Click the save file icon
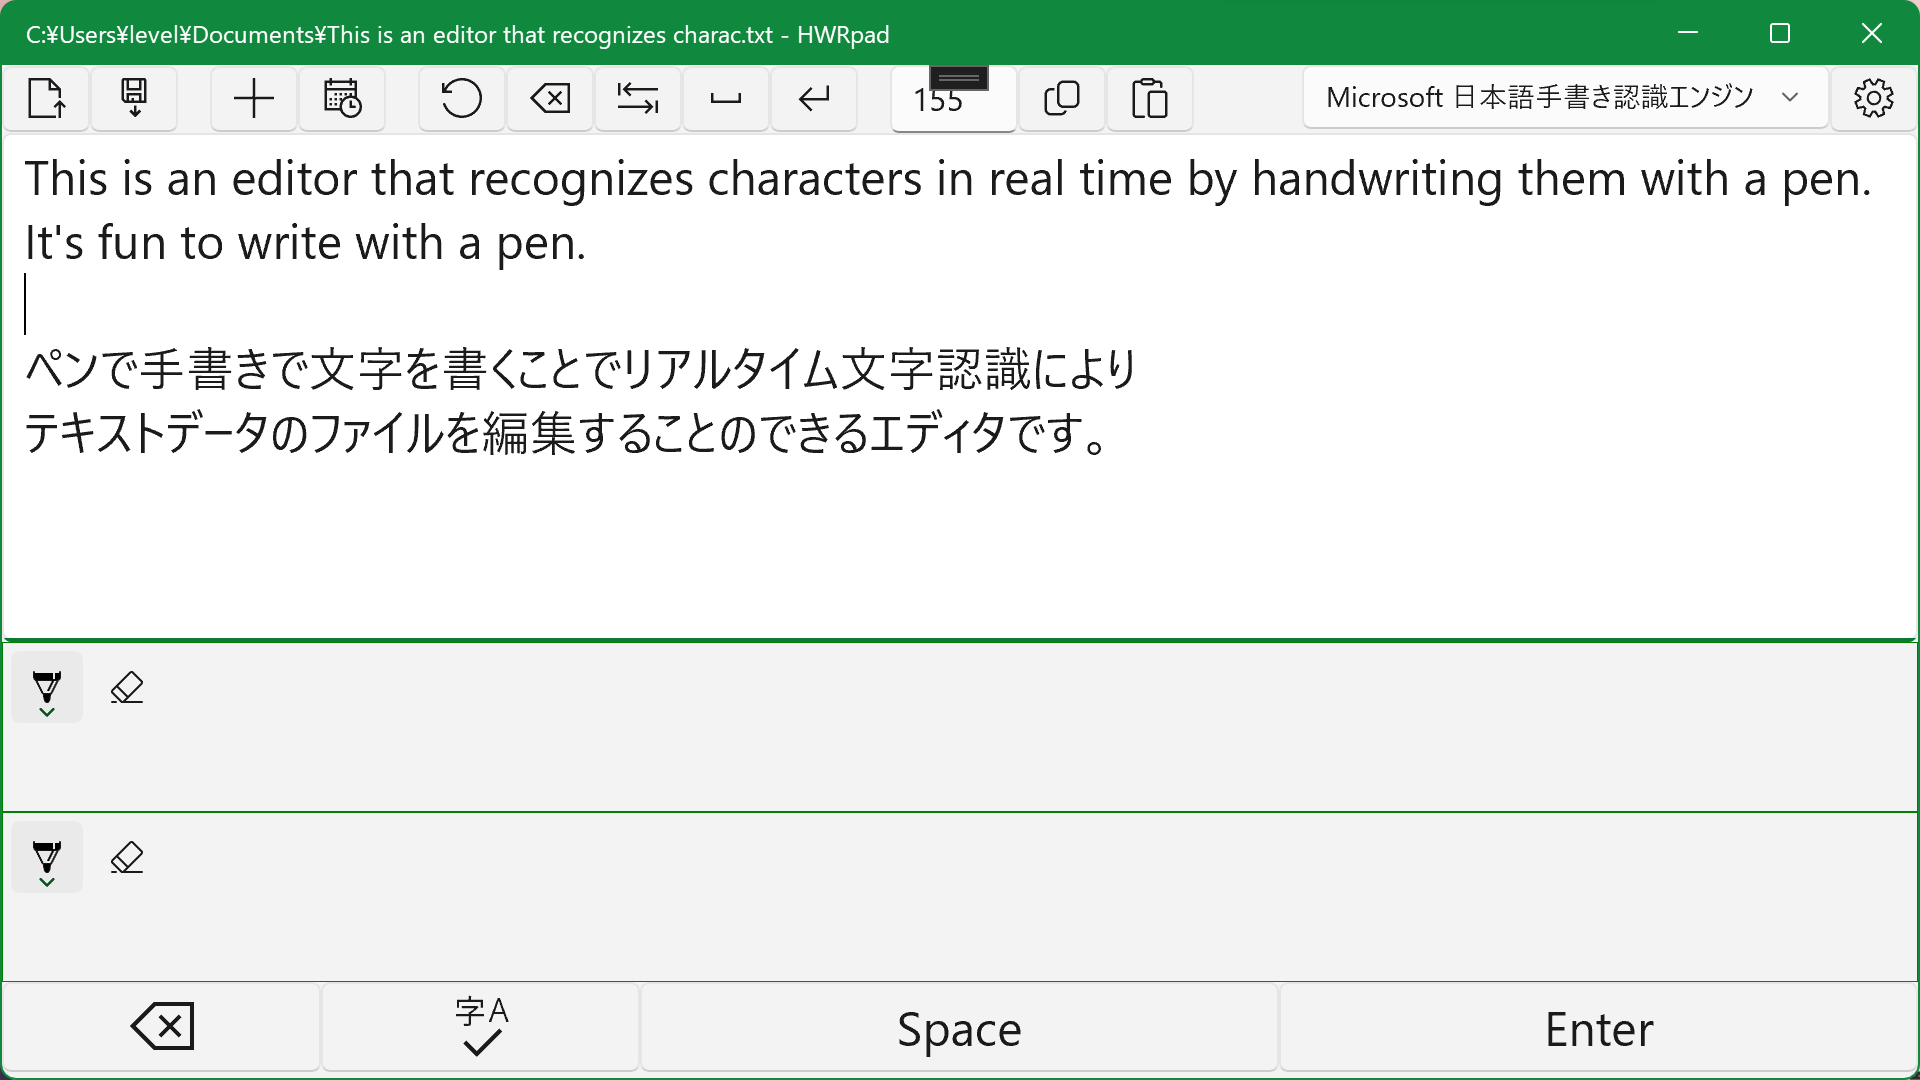This screenshot has width=1920, height=1080. (134, 98)
